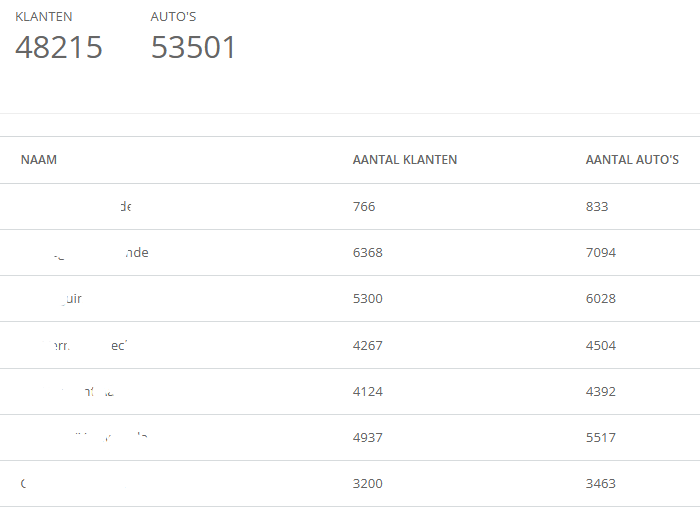Click the KLANTEN summary label

[44, 17]
